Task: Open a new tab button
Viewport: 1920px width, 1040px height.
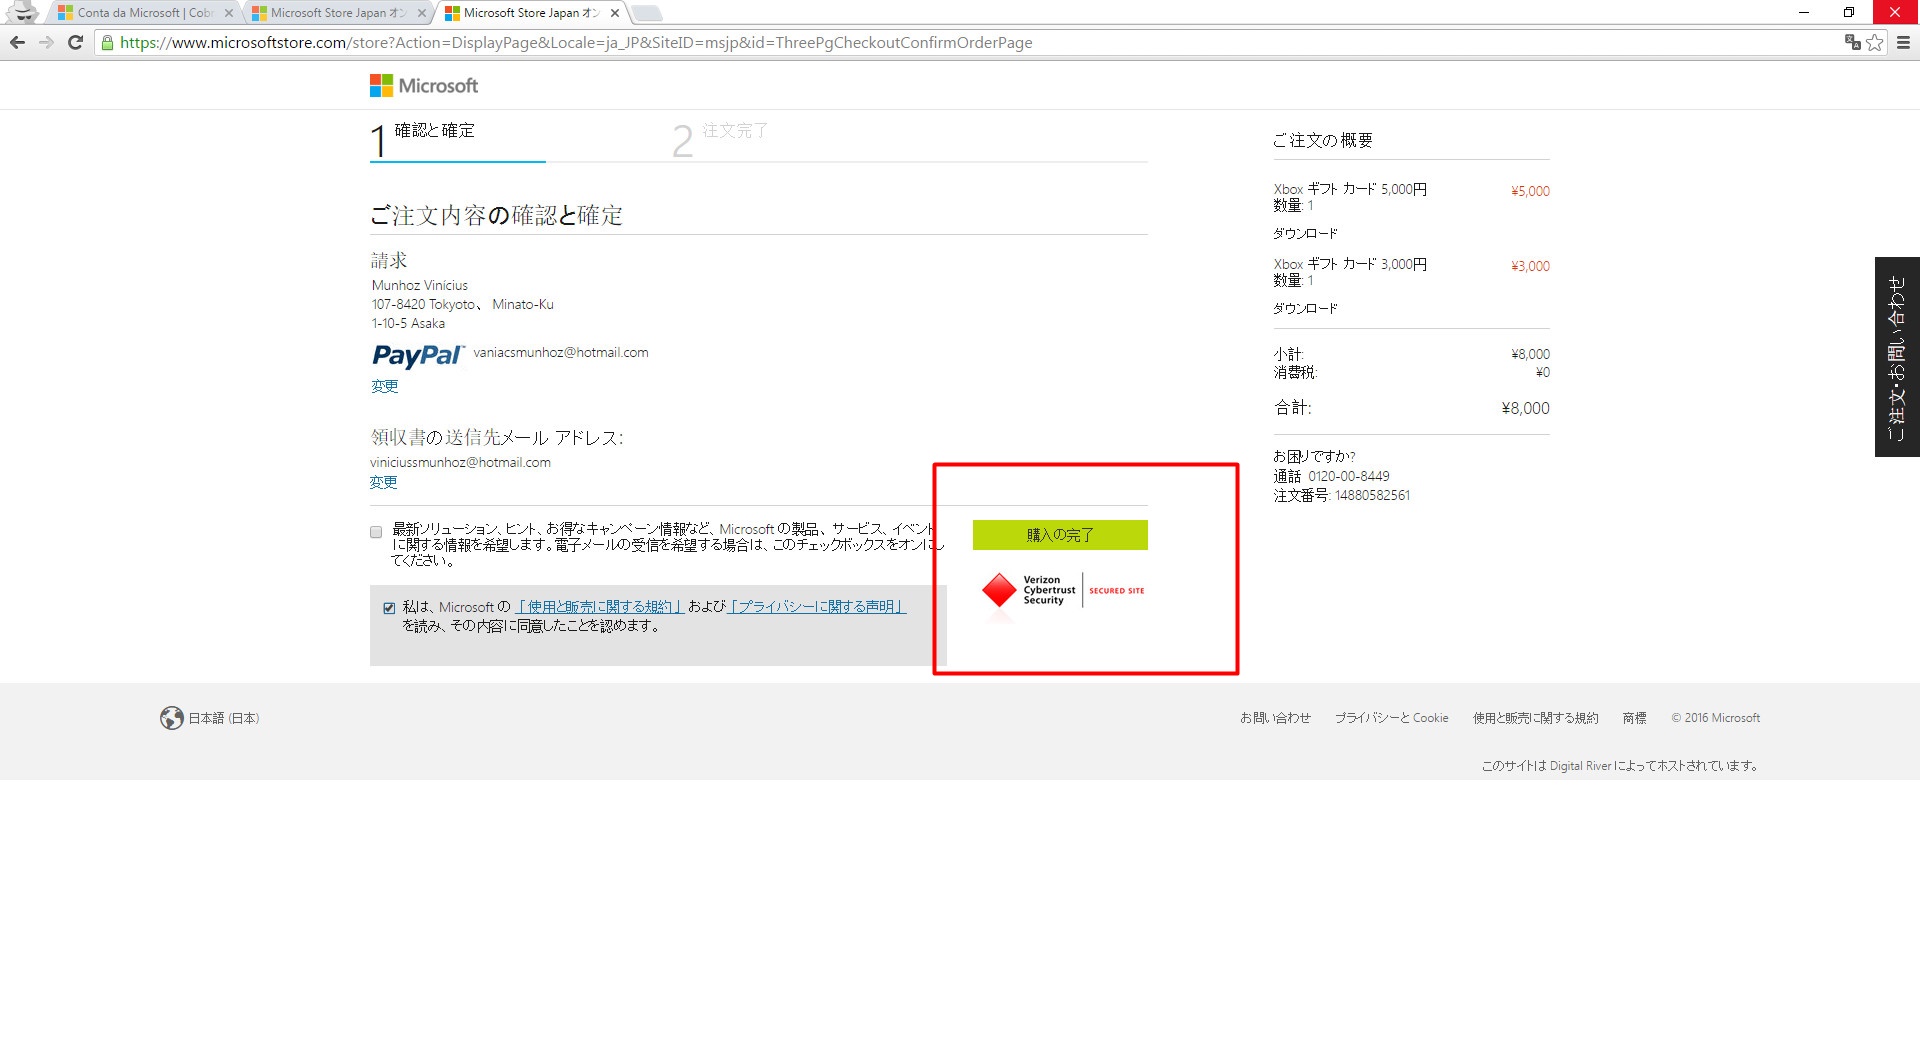Action: coord(648,13)
